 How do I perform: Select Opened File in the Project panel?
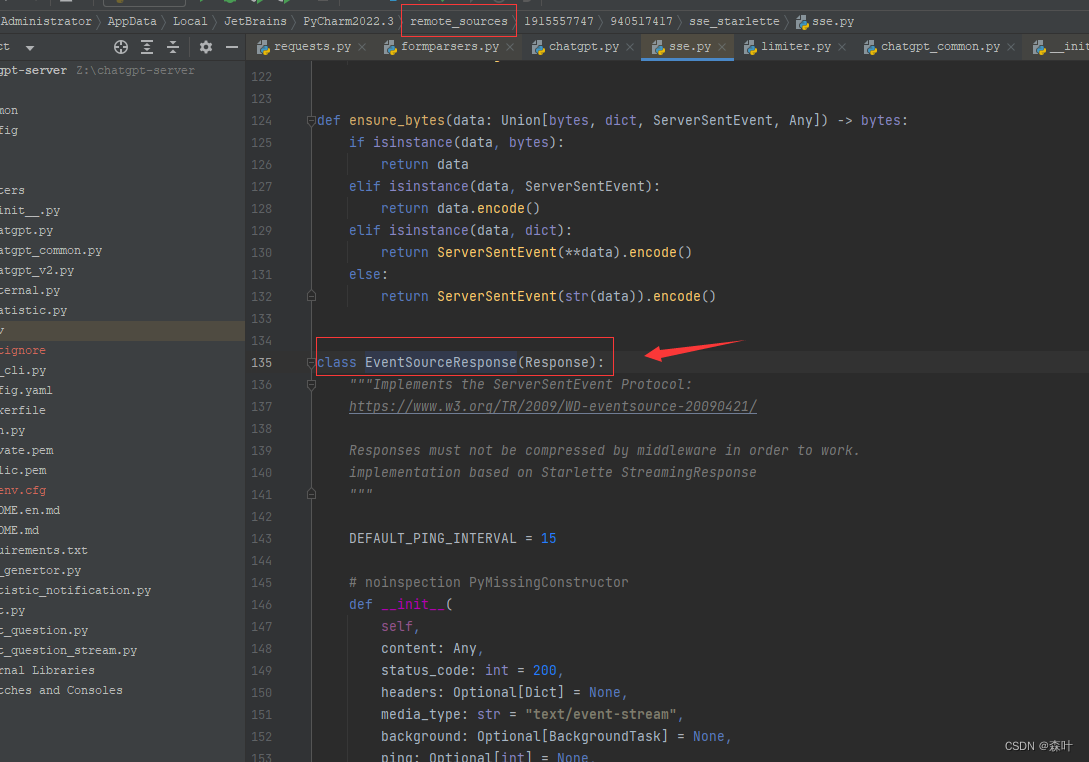120,46
